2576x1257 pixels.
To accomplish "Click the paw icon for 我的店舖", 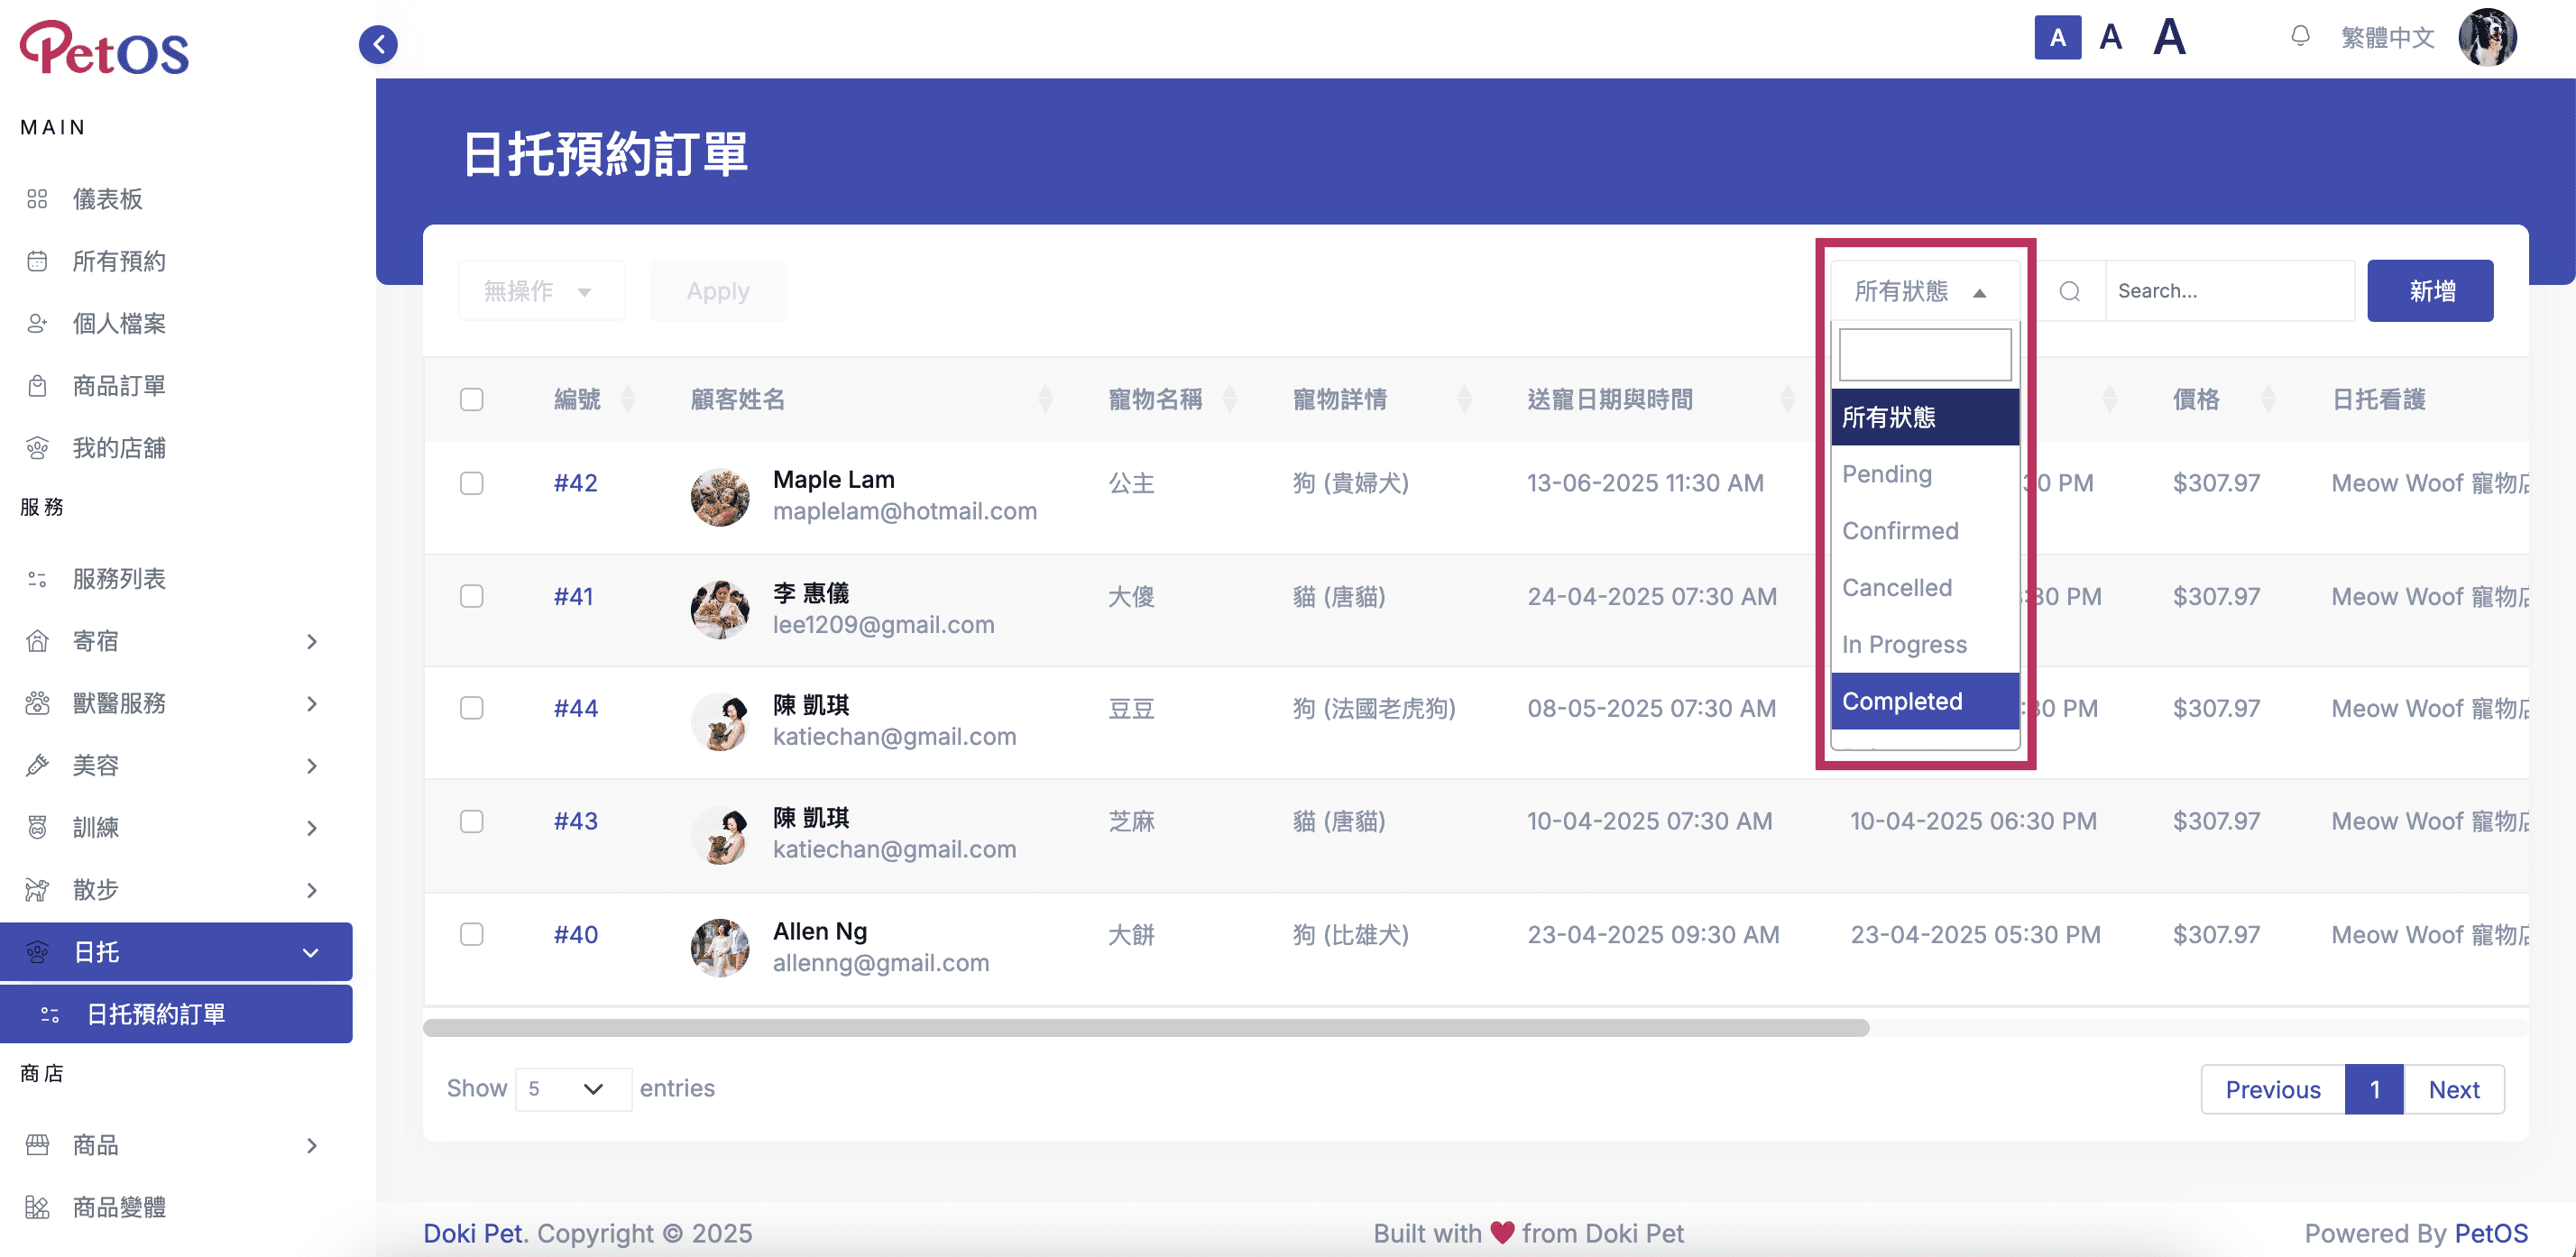I will click(37, 448).
